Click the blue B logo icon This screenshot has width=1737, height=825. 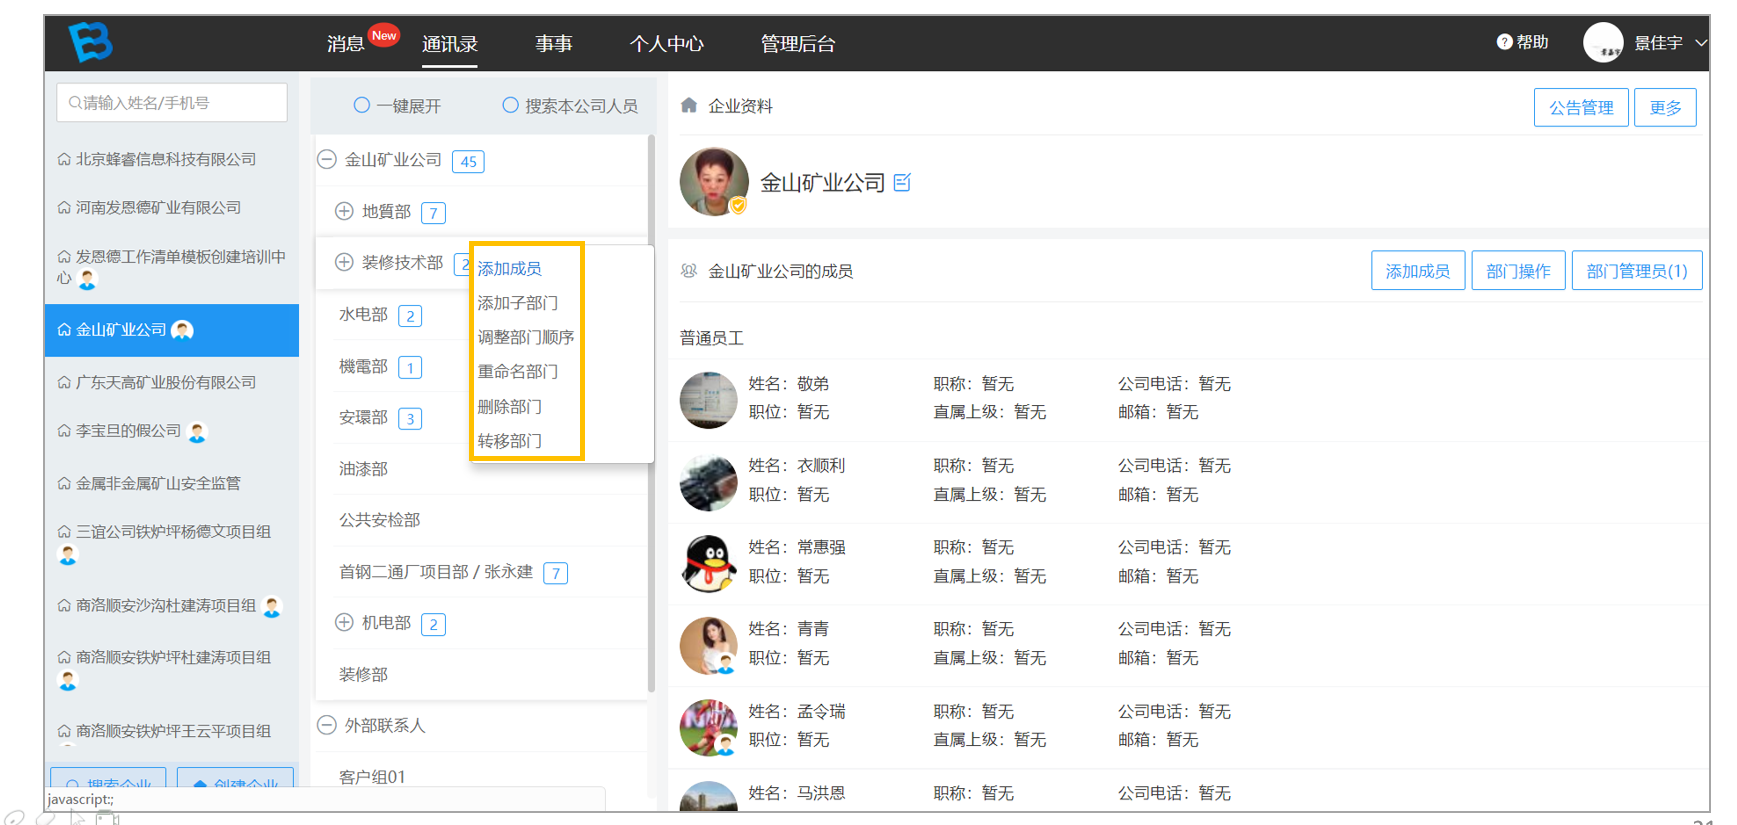90,42
